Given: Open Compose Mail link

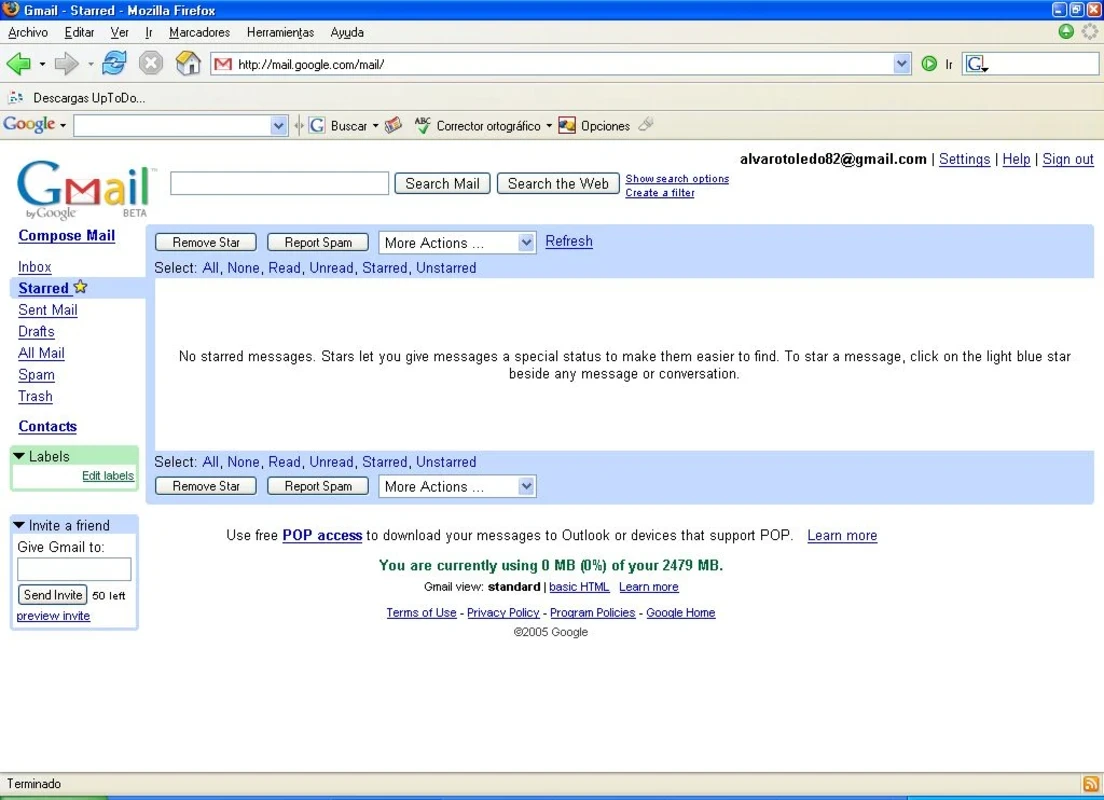Looking at the screenshot, I should click(66, 236).
